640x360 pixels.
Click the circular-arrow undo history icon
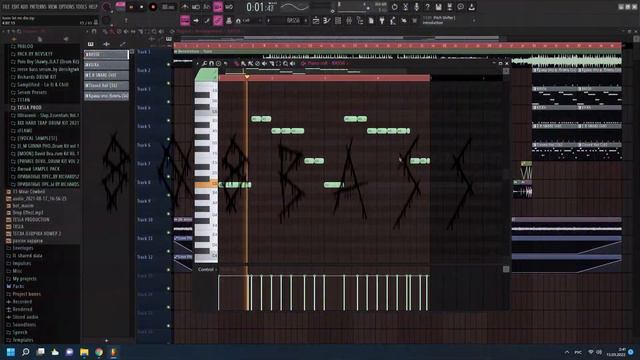click(x=394, y=7)
